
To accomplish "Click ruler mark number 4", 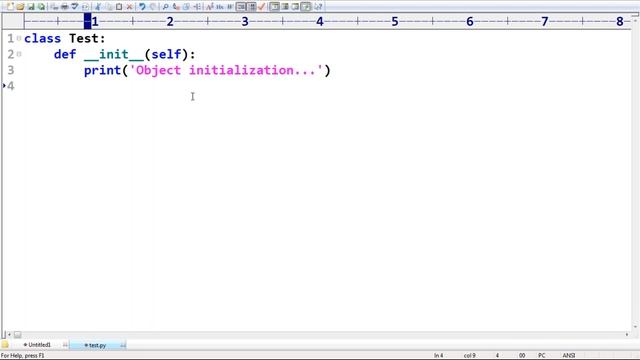I will 320,21.
